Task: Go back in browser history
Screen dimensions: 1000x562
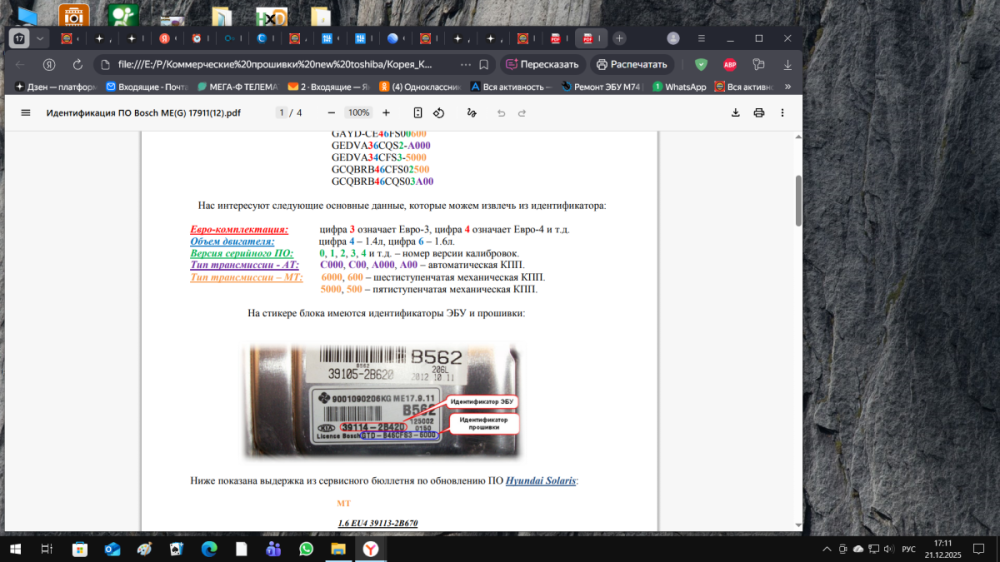Action: [20, 64]
